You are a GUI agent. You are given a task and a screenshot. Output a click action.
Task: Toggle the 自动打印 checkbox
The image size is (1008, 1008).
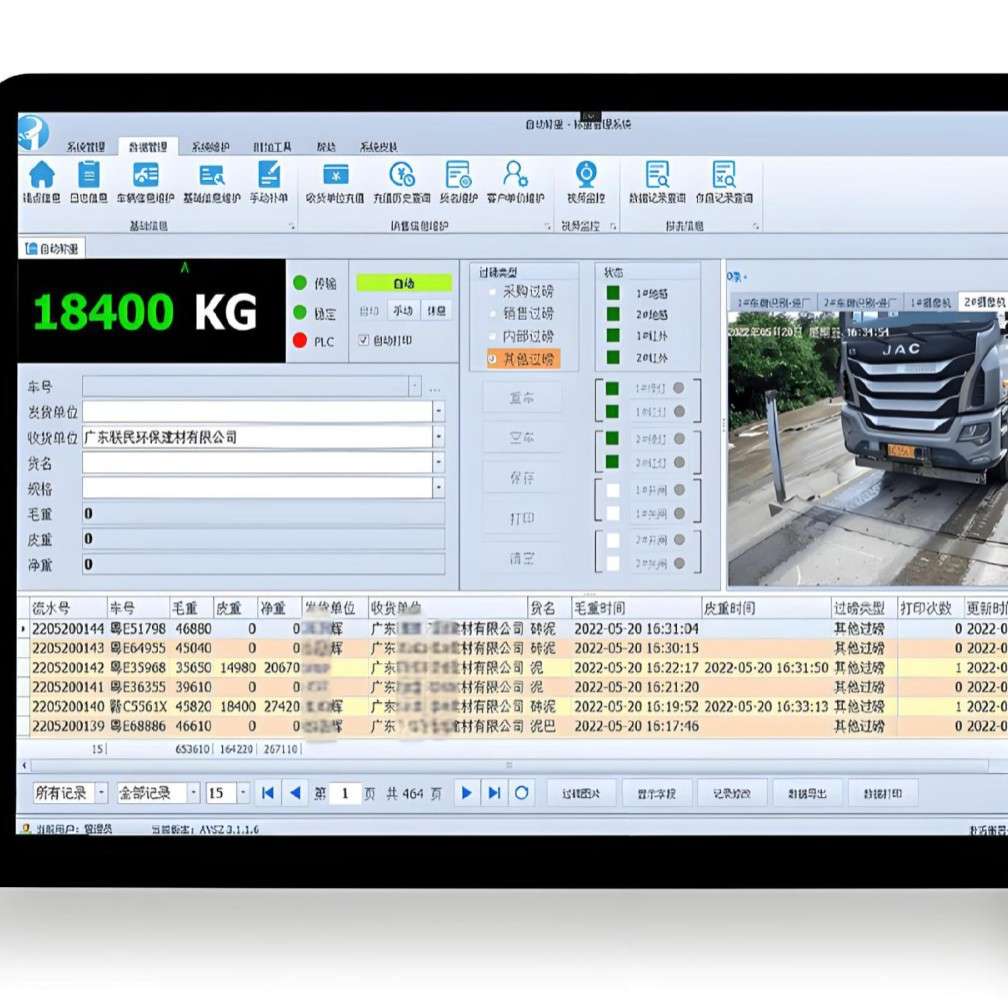363,340
